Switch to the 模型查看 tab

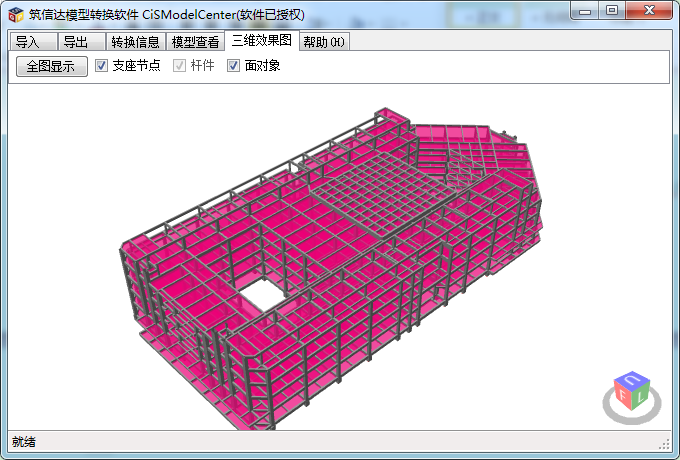click(x=195, y=42)
